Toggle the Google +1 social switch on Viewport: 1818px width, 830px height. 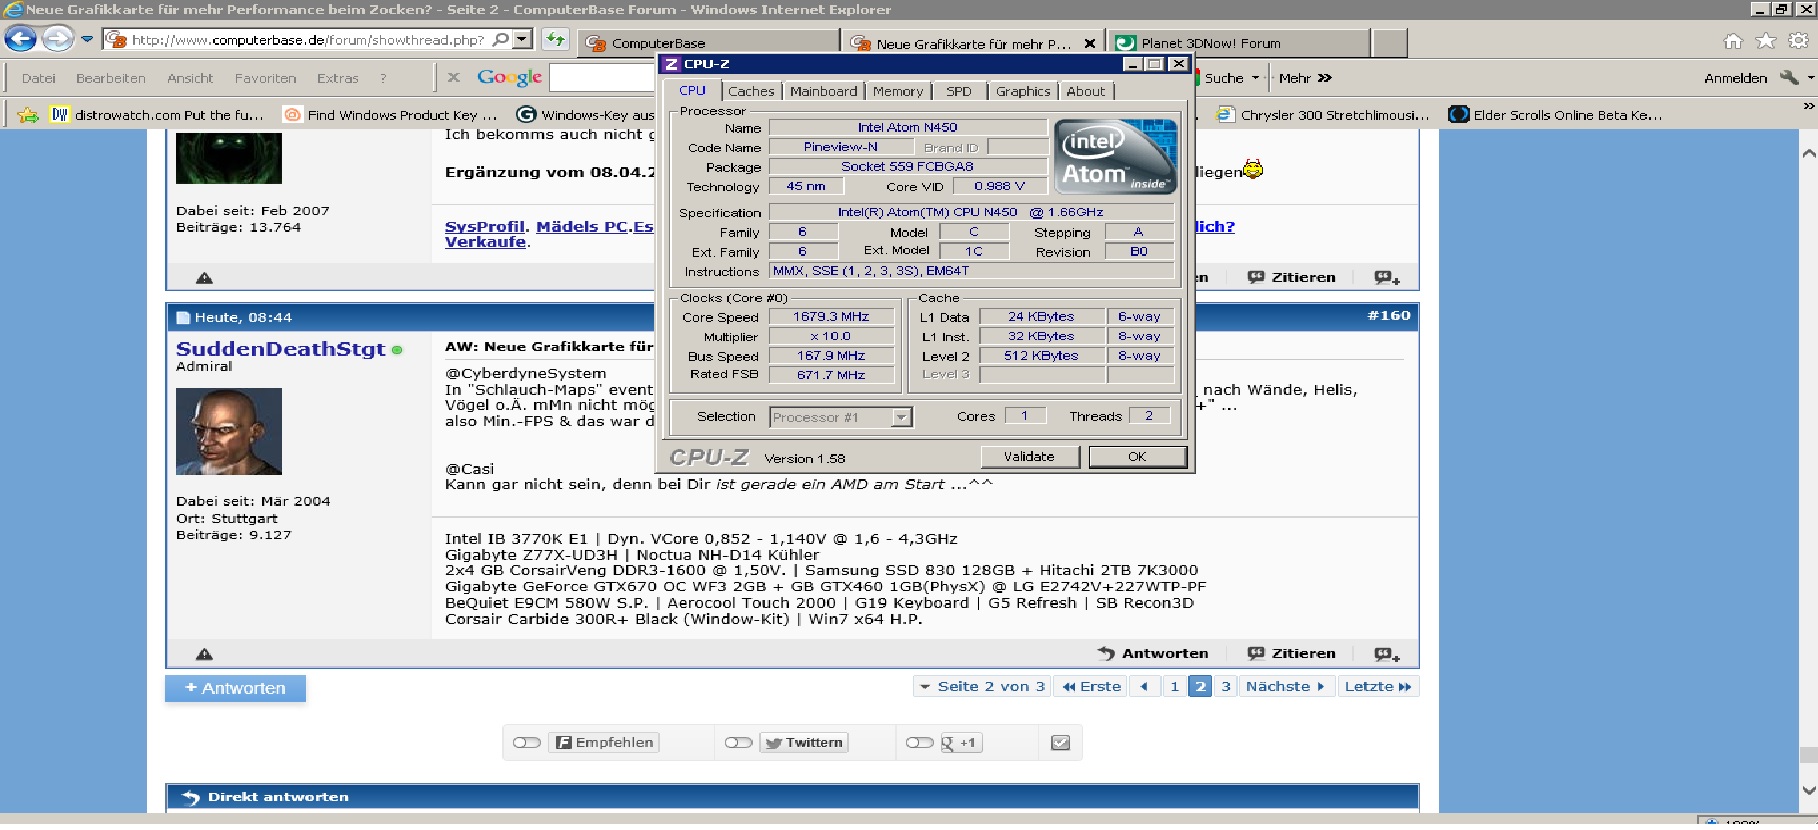coord(920,742)
